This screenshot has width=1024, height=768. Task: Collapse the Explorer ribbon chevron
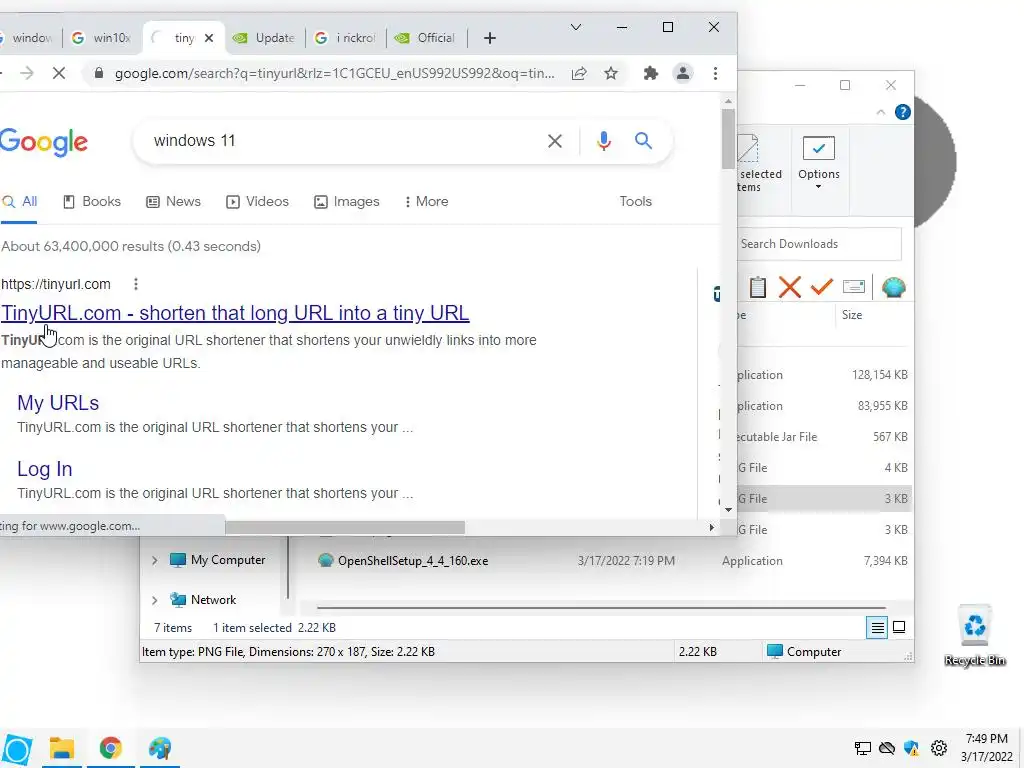pos(880,112)
